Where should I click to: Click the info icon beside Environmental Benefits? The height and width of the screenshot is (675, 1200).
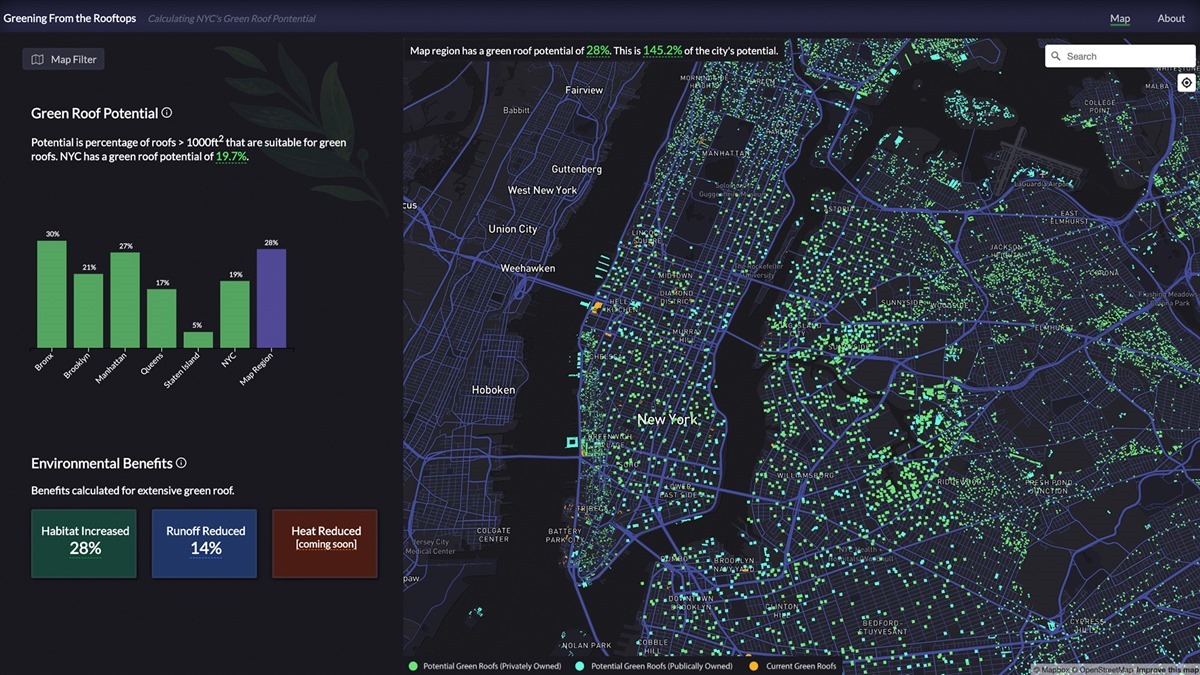181,463
